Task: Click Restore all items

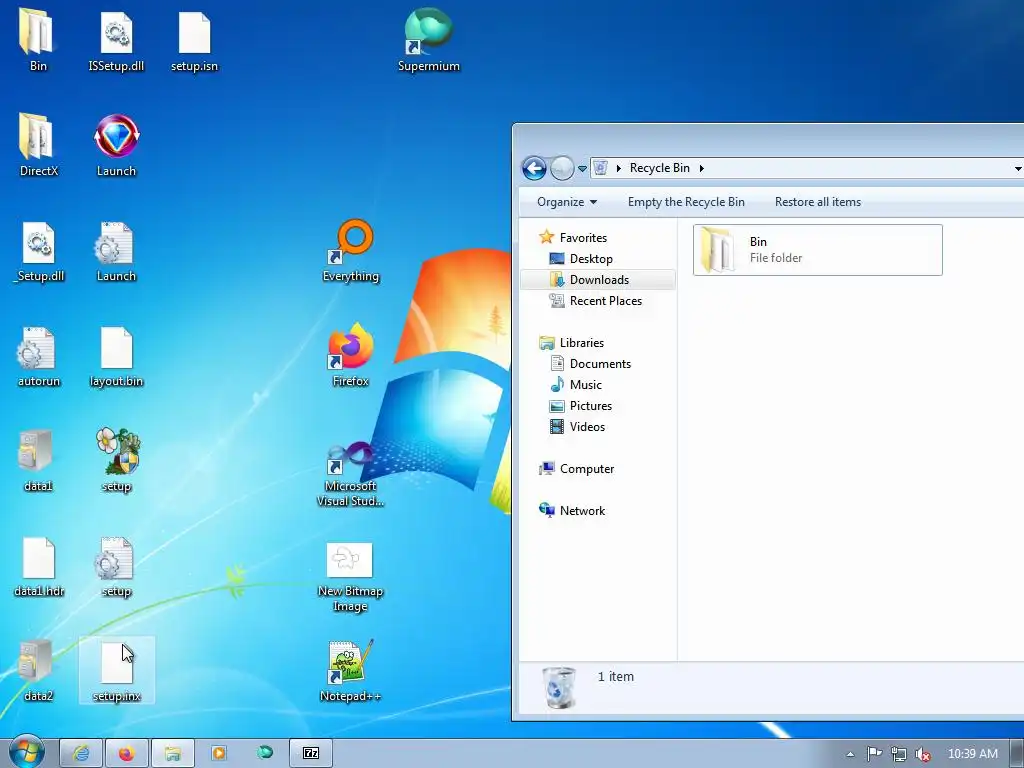Action: click(x=818, y=202)
